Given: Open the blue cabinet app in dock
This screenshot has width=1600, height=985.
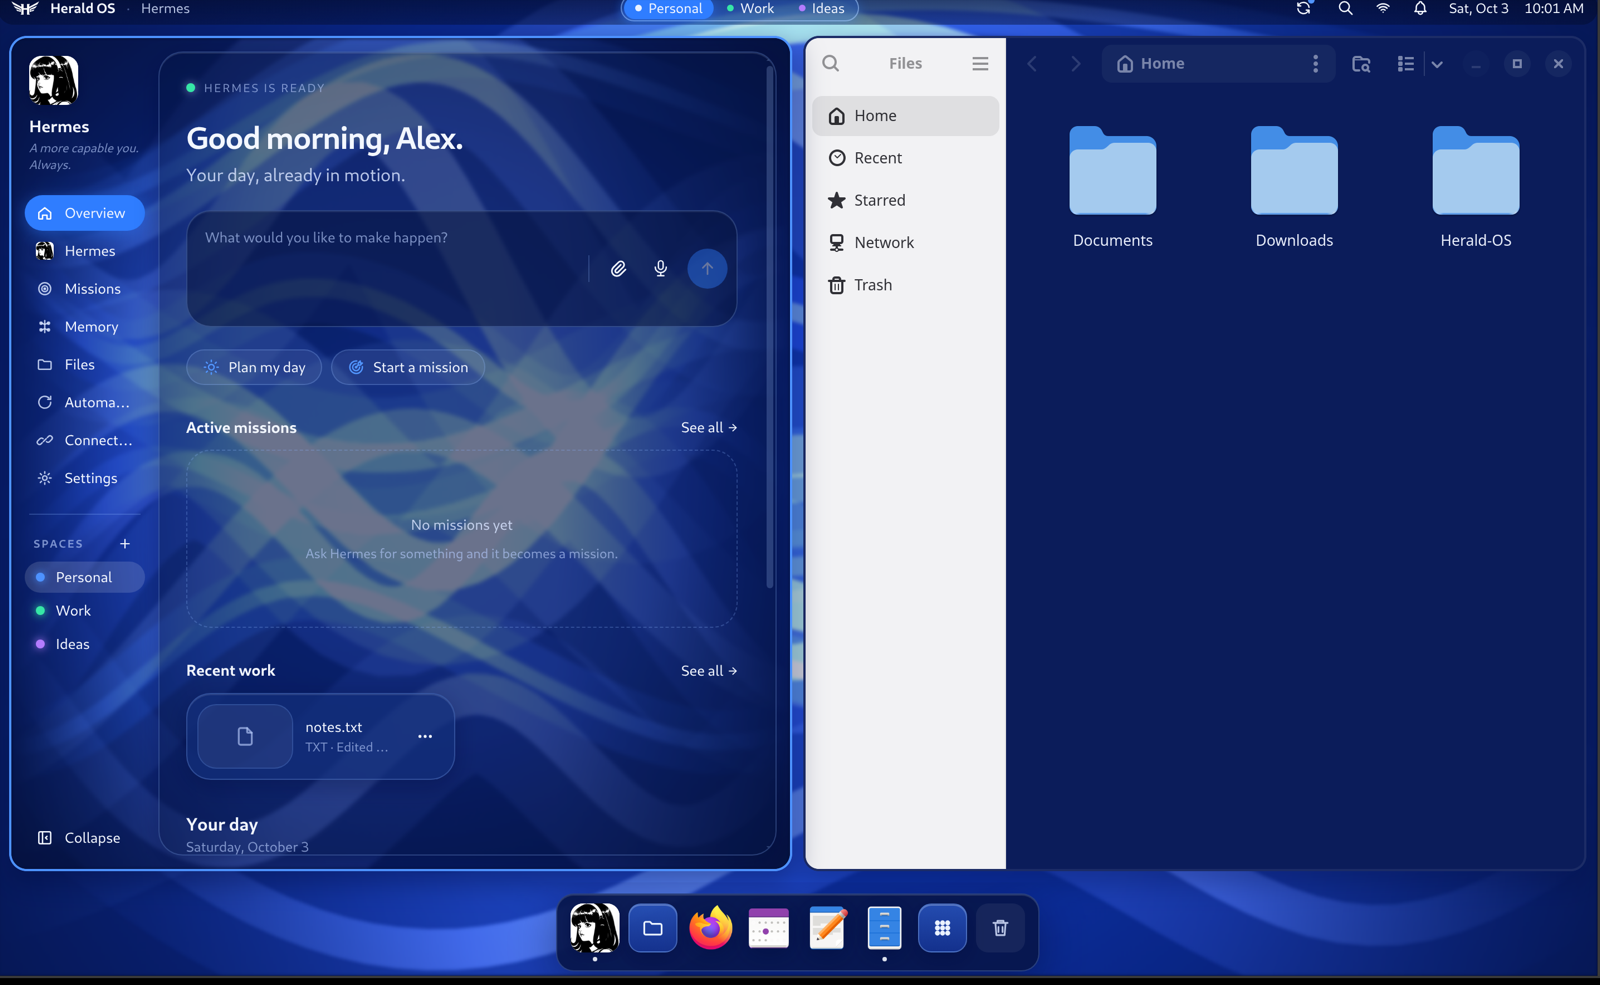Looking at the screenshot, I should click(x=885, y=928).
